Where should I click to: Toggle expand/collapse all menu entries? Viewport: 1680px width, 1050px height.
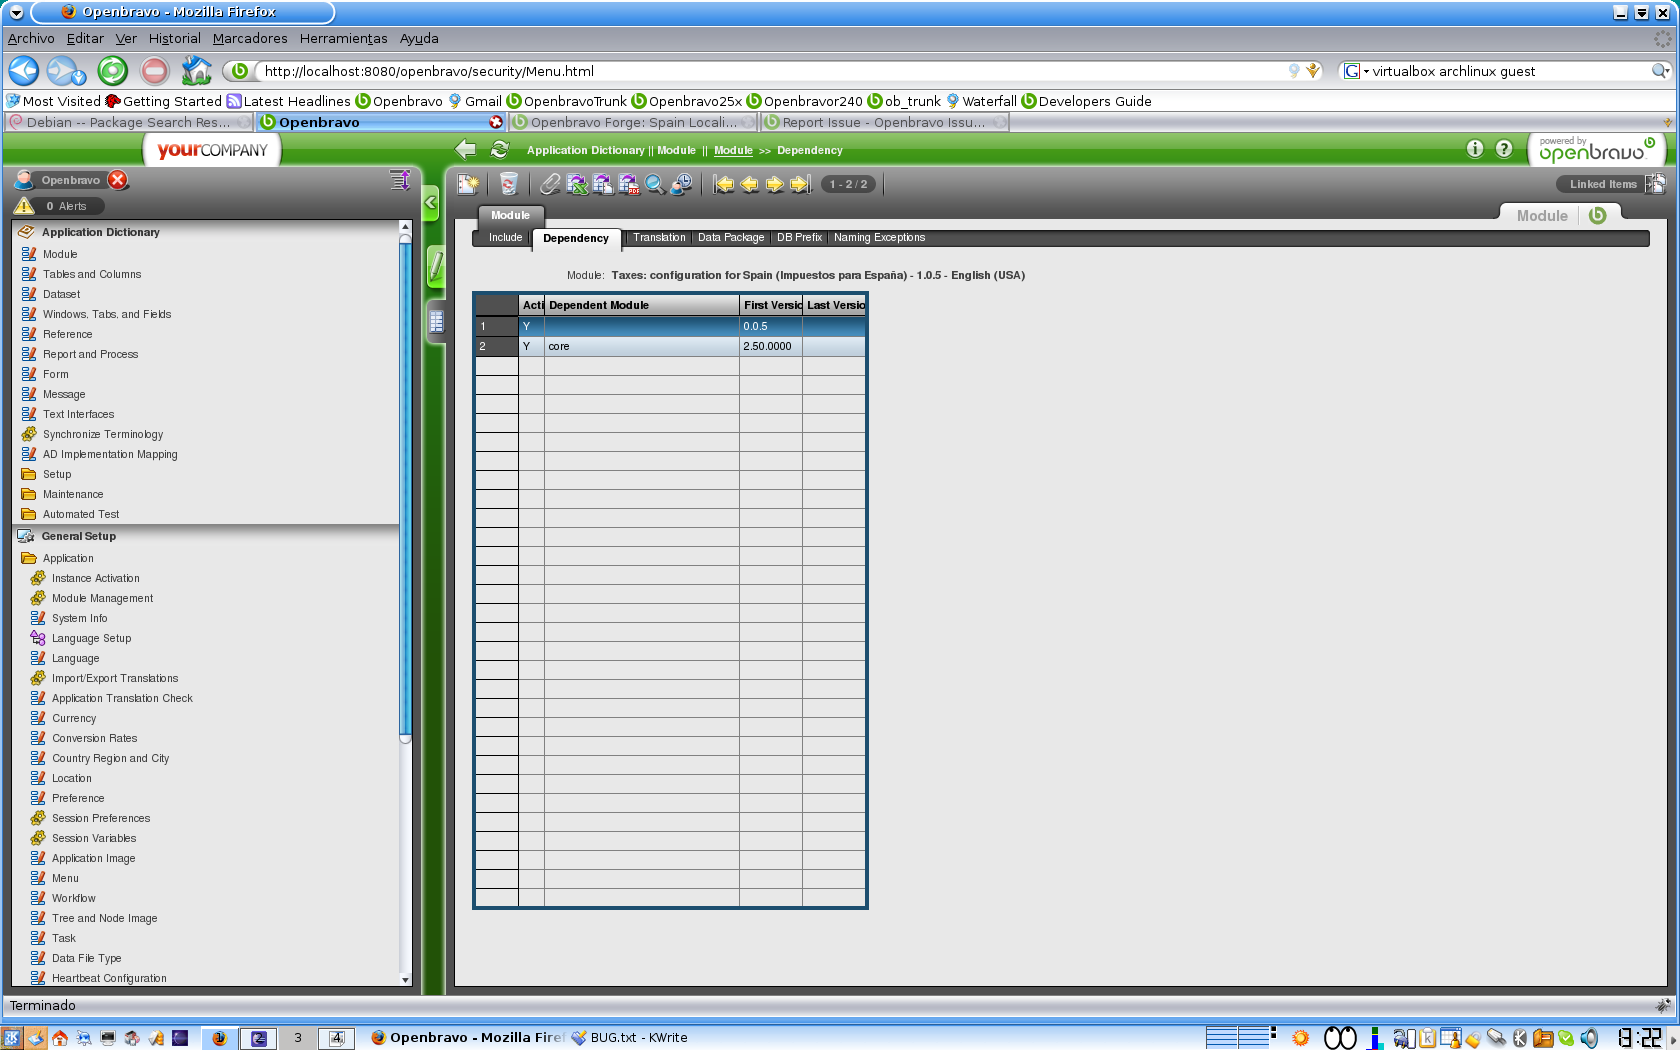[x=400, y=180]
